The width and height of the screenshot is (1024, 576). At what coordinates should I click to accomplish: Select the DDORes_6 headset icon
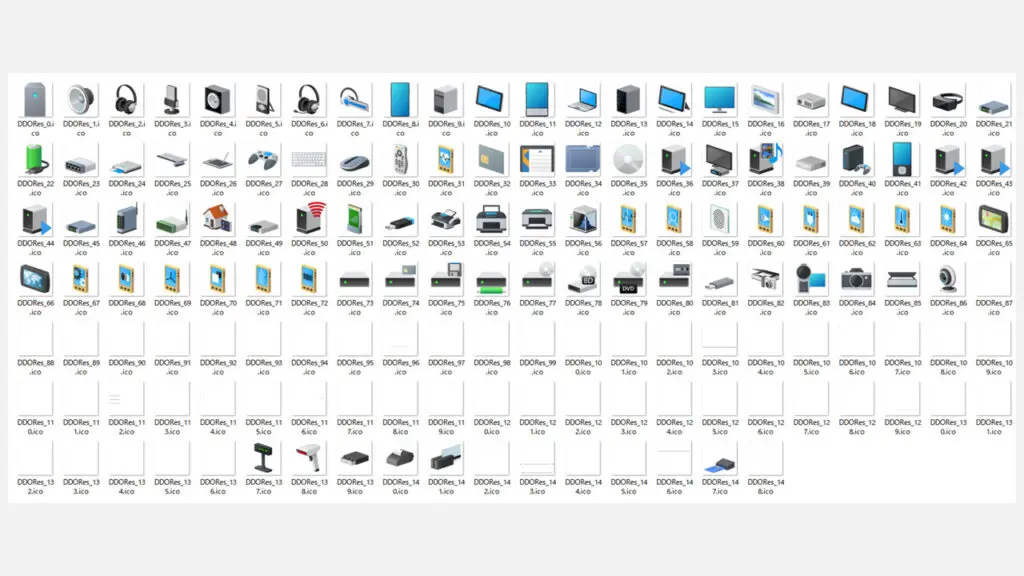click(x=308, y=100)
